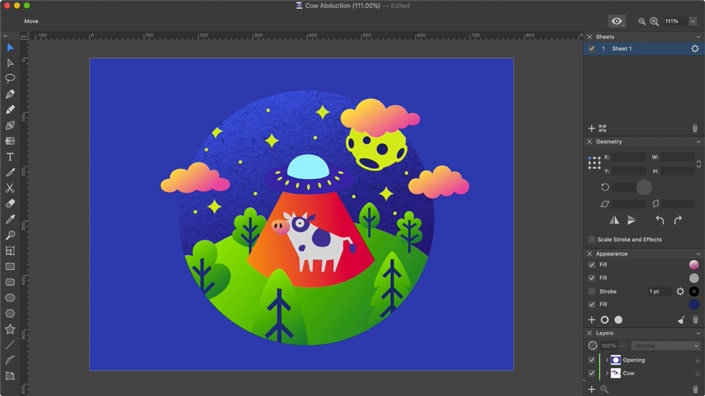Rotate clockwise with the right arrow

pyautogui.click(x=678, y=220)
